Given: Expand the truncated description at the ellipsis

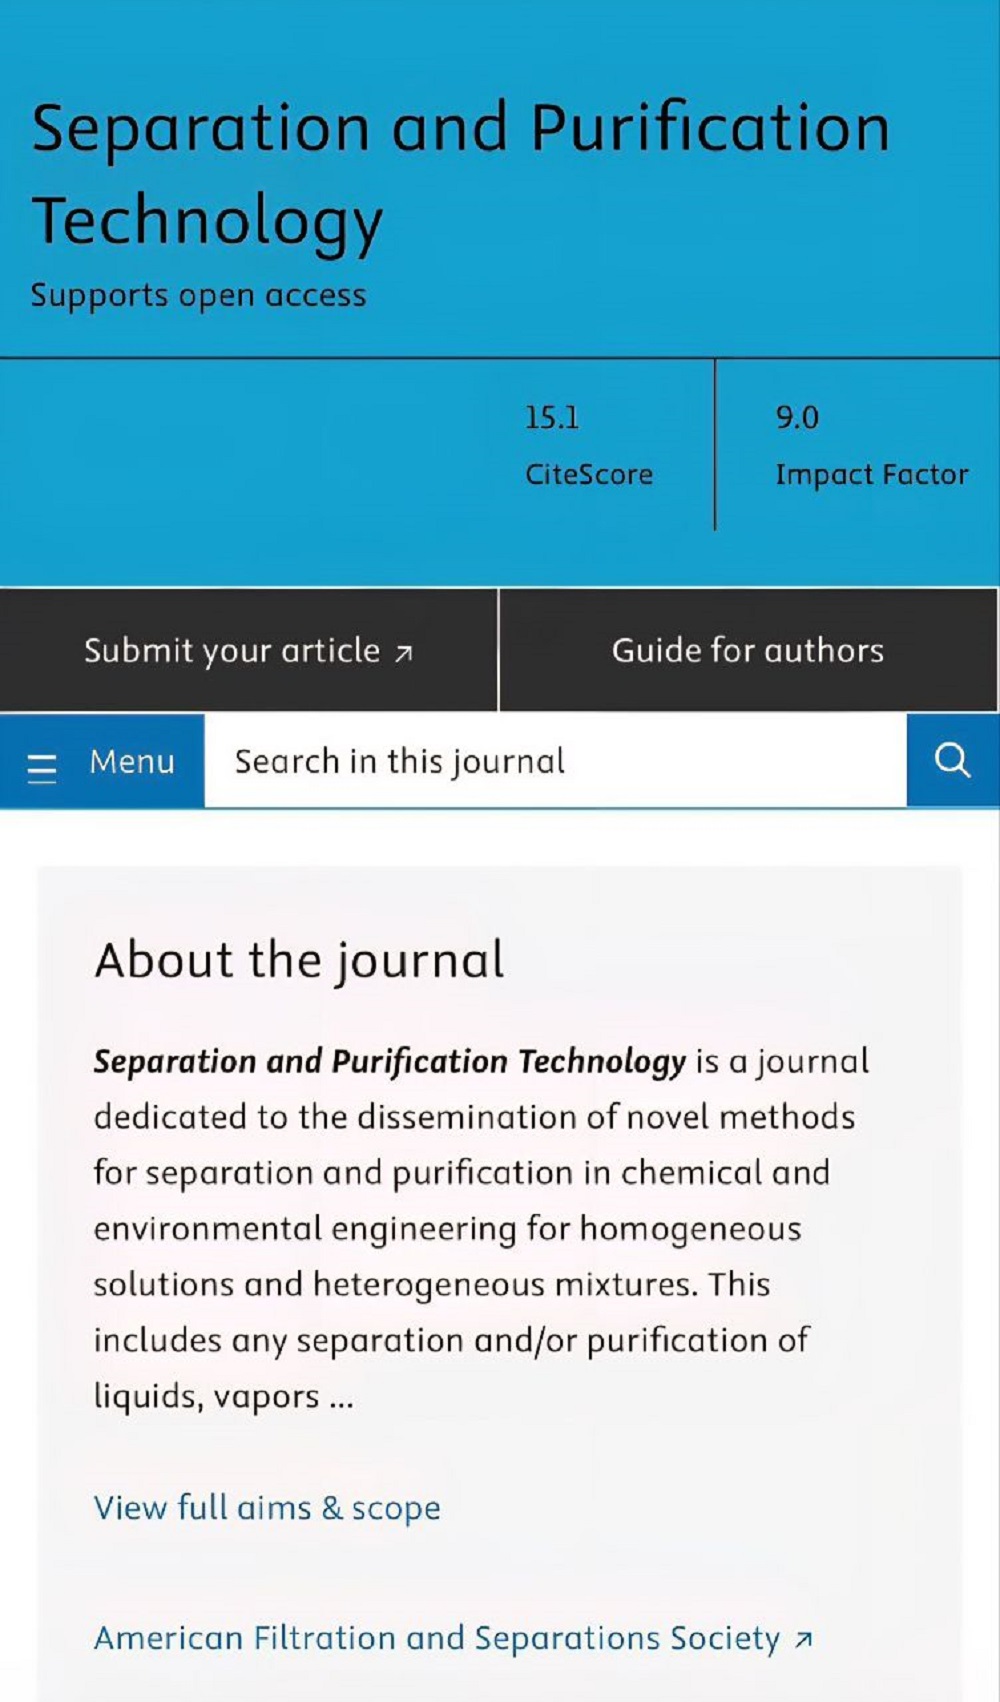Looking at the screenshot, I should point(341,1397).
